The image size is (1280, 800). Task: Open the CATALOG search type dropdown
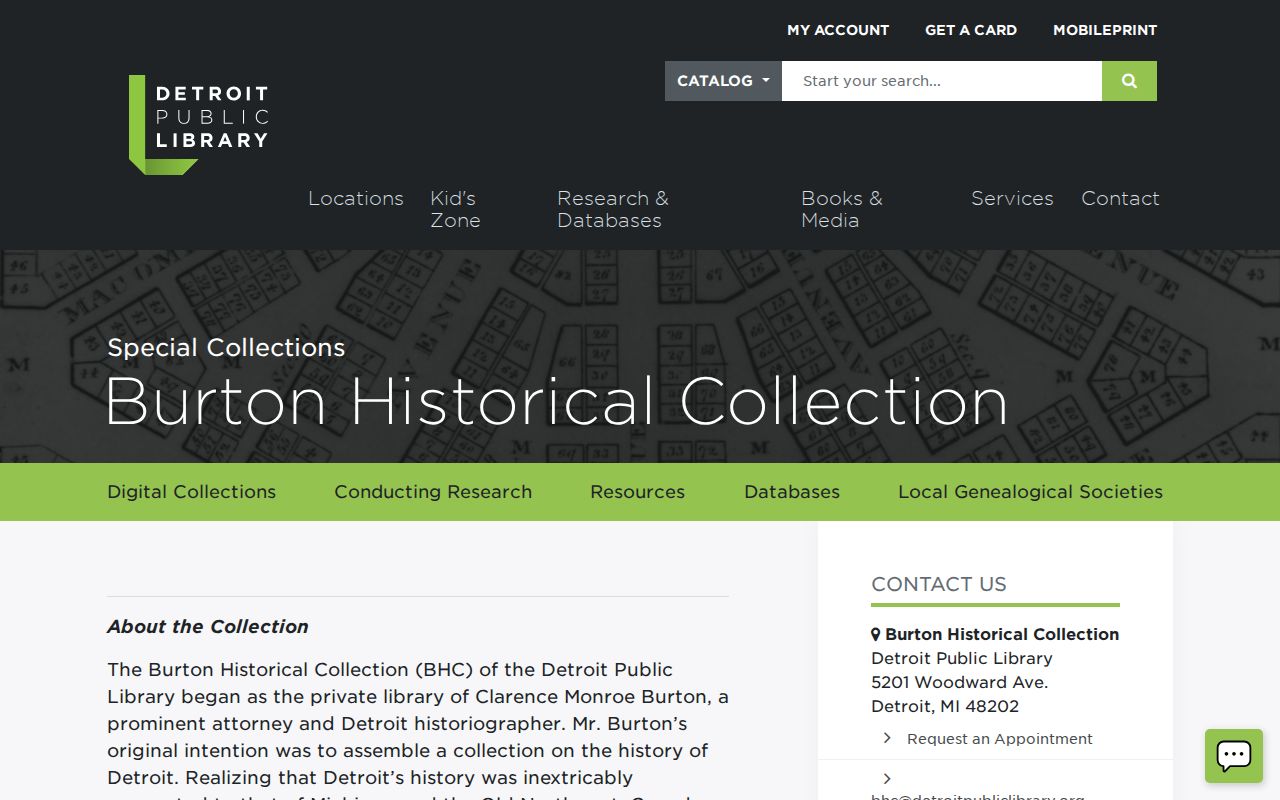[723, 81]
